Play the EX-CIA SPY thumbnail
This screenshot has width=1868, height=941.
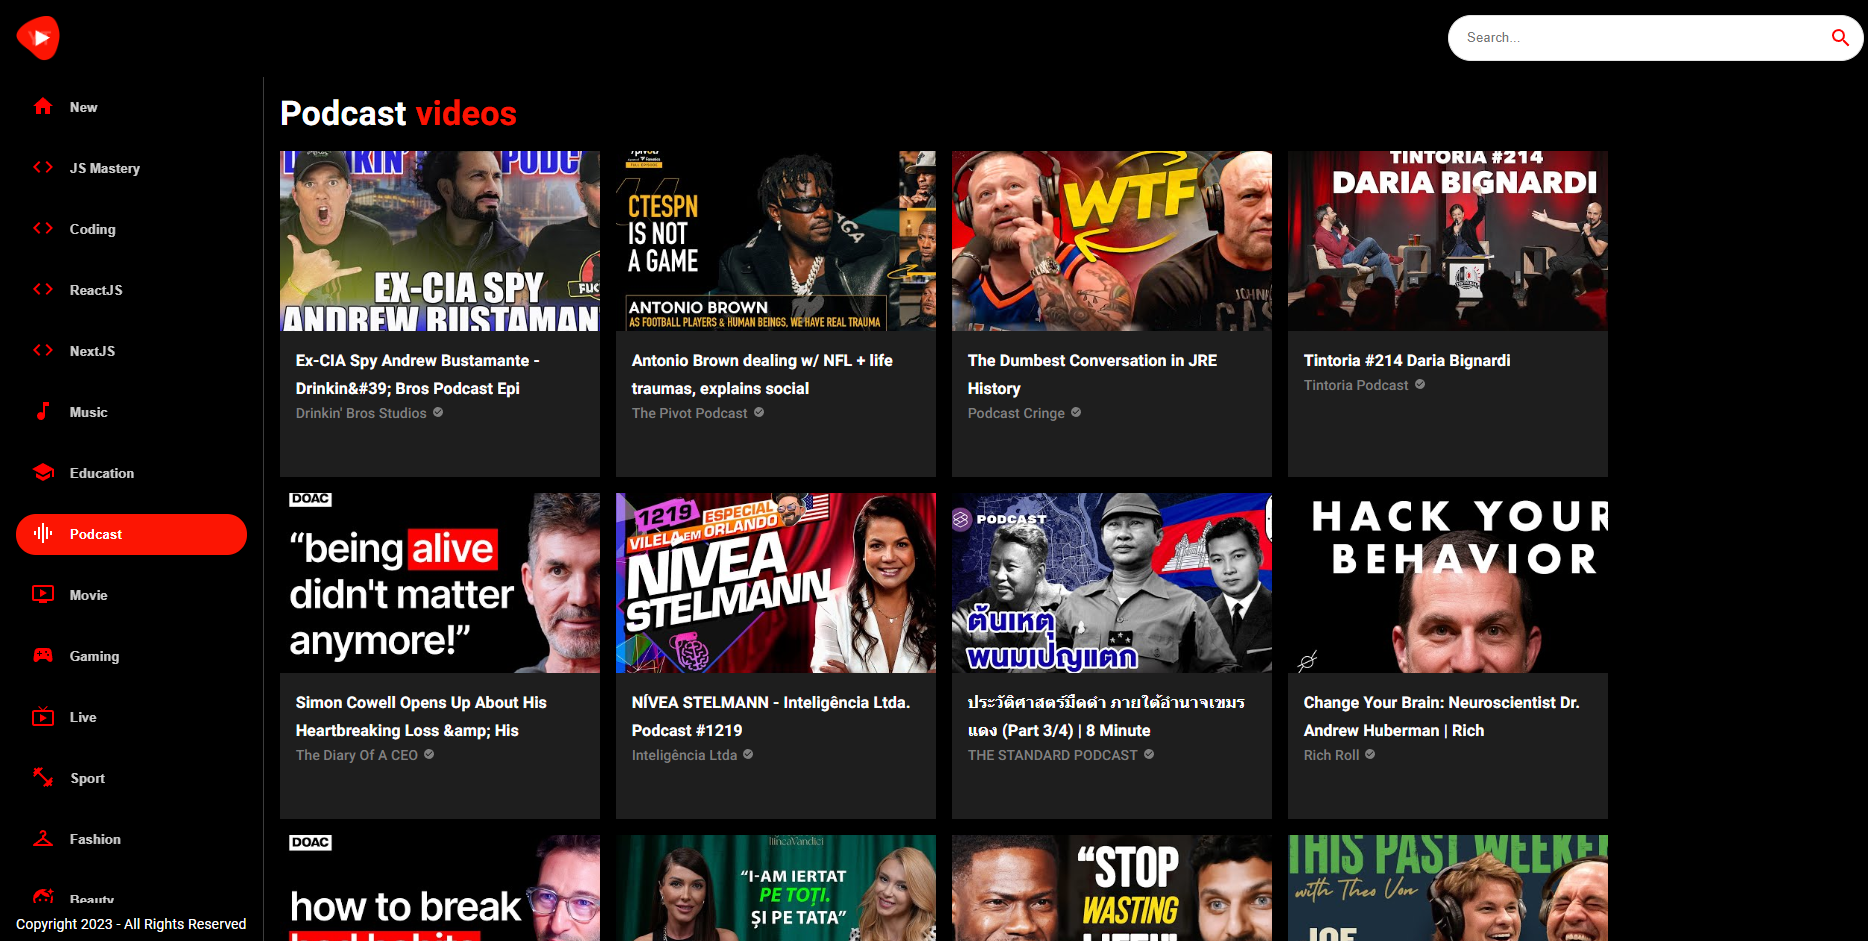(x=440, y=241)
